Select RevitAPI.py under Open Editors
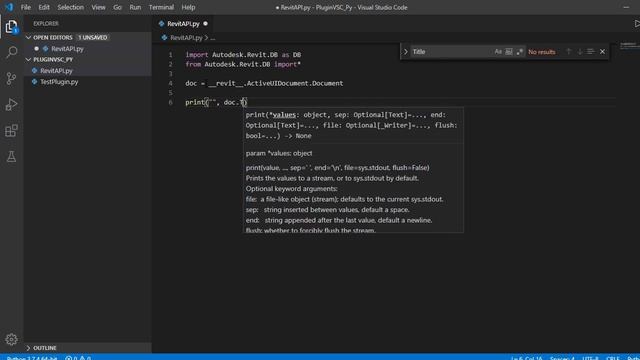 click(x=67, y=49)
